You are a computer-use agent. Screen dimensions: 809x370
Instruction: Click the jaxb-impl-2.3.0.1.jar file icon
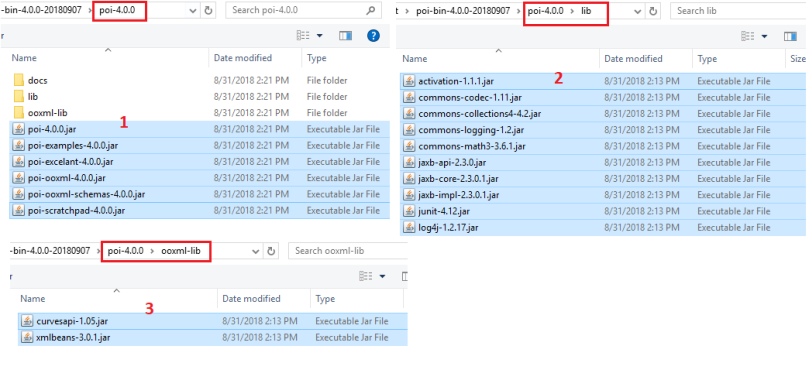click(409, 195)
